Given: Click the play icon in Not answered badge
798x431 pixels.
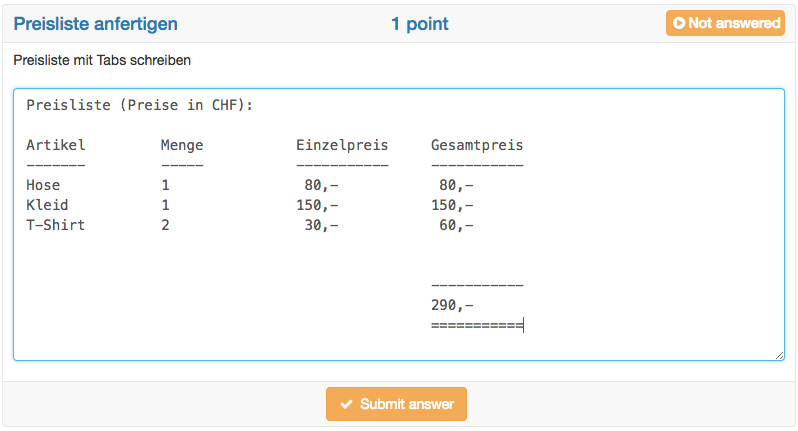Looking at the screenshot, I should pyautogui.click(x=680, y=23).
